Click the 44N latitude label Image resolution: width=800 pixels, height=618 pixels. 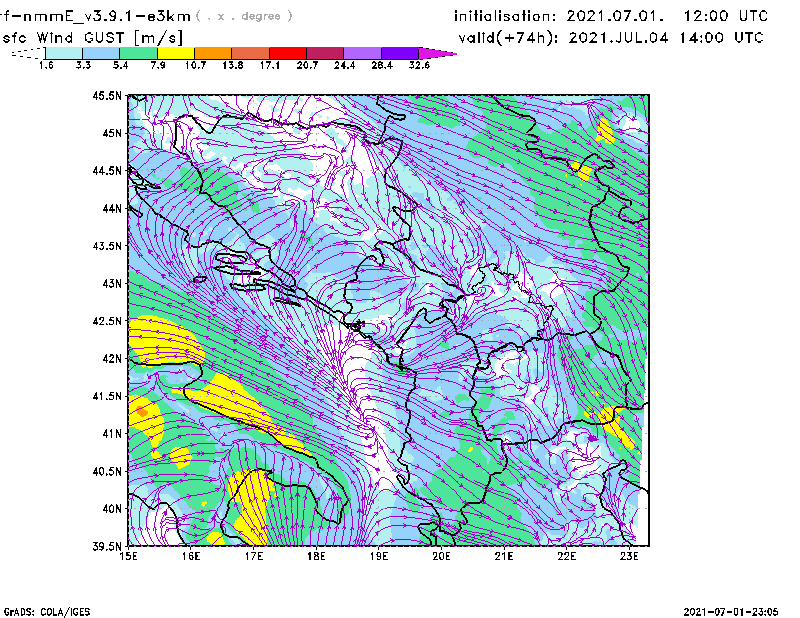click(112, 208)
